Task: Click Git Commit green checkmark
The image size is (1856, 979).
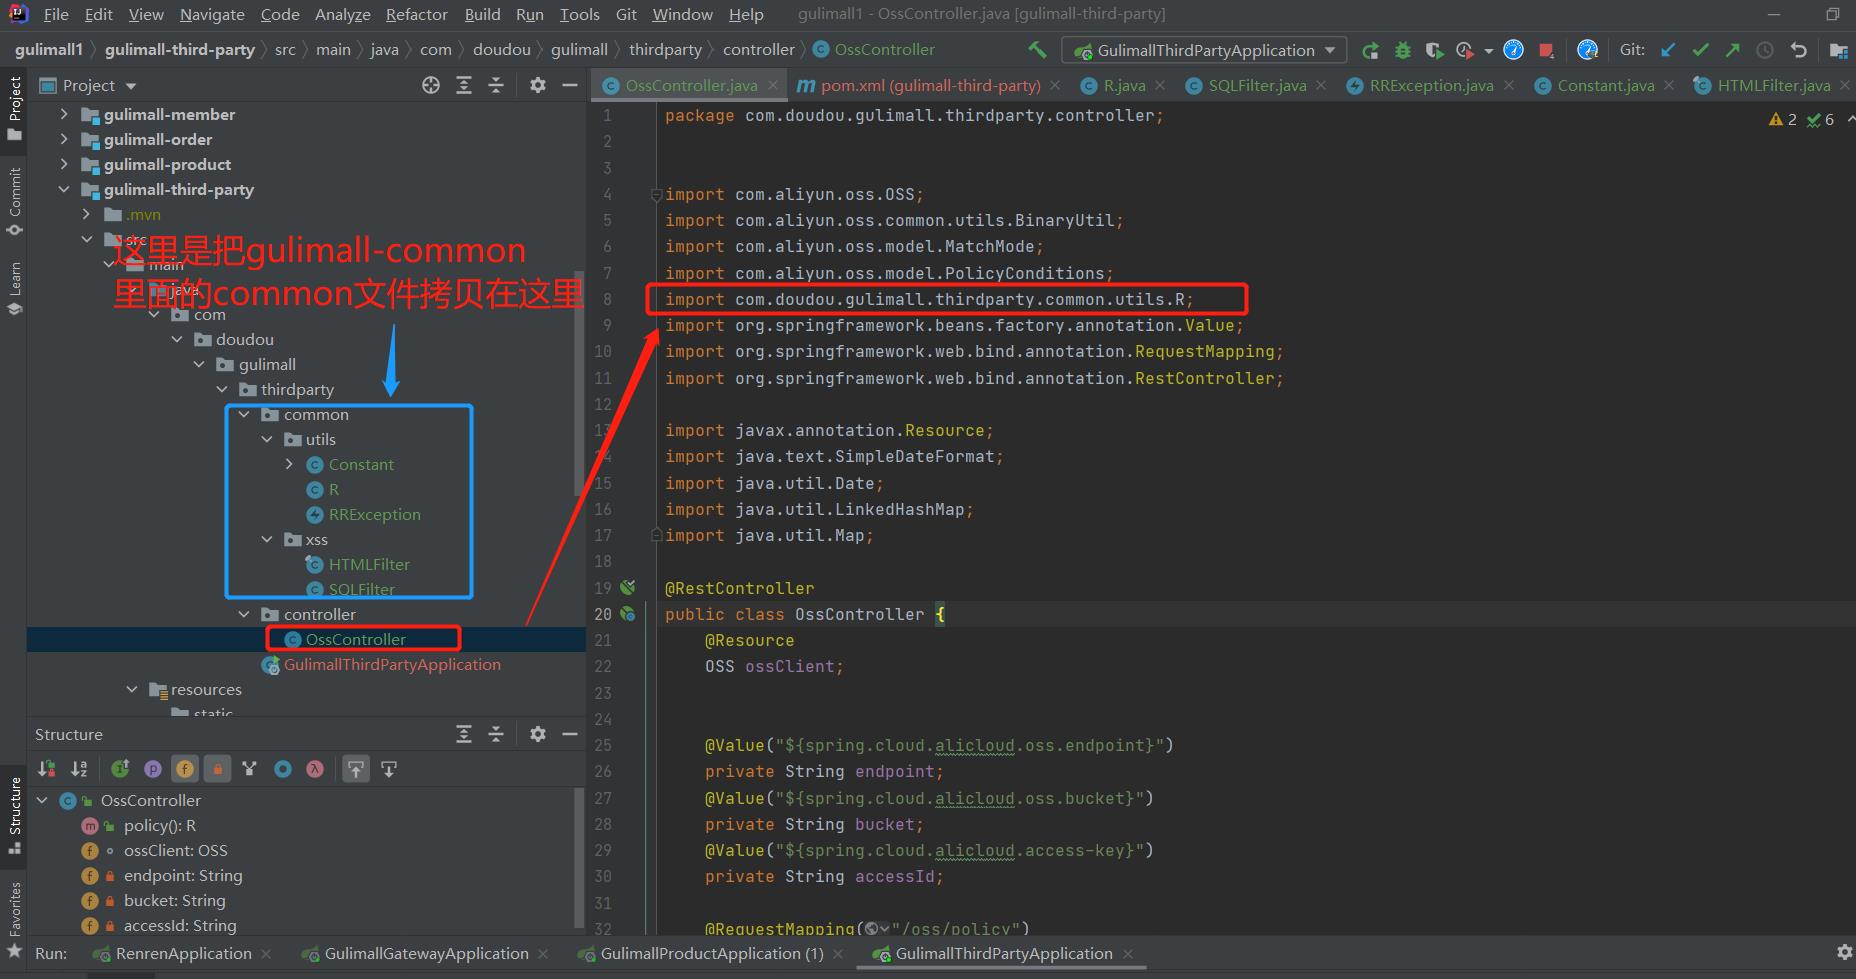Action: (x=1700, y=50)
